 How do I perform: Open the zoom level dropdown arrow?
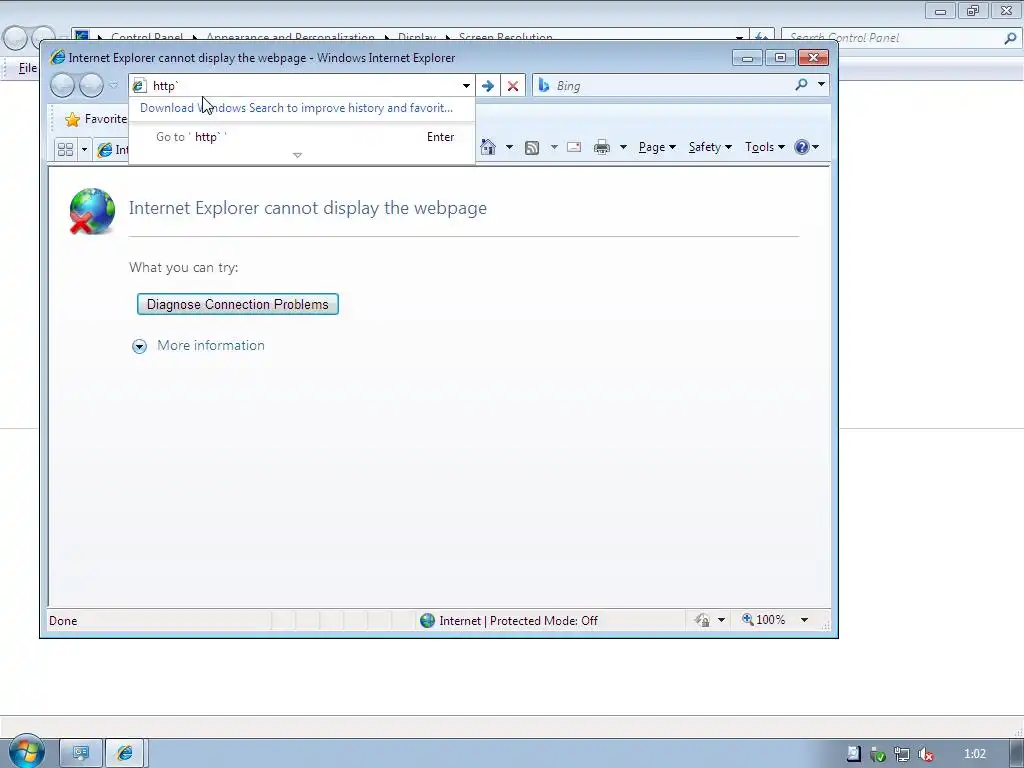click(805, 620)
